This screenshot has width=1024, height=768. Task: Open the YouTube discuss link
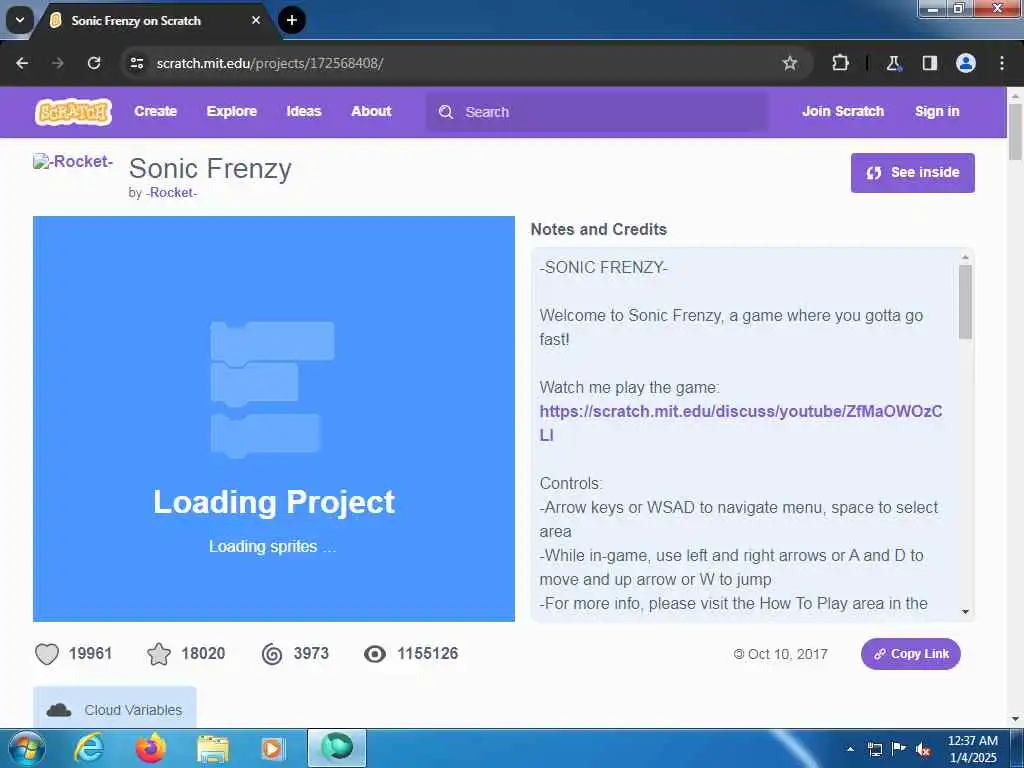741,423
